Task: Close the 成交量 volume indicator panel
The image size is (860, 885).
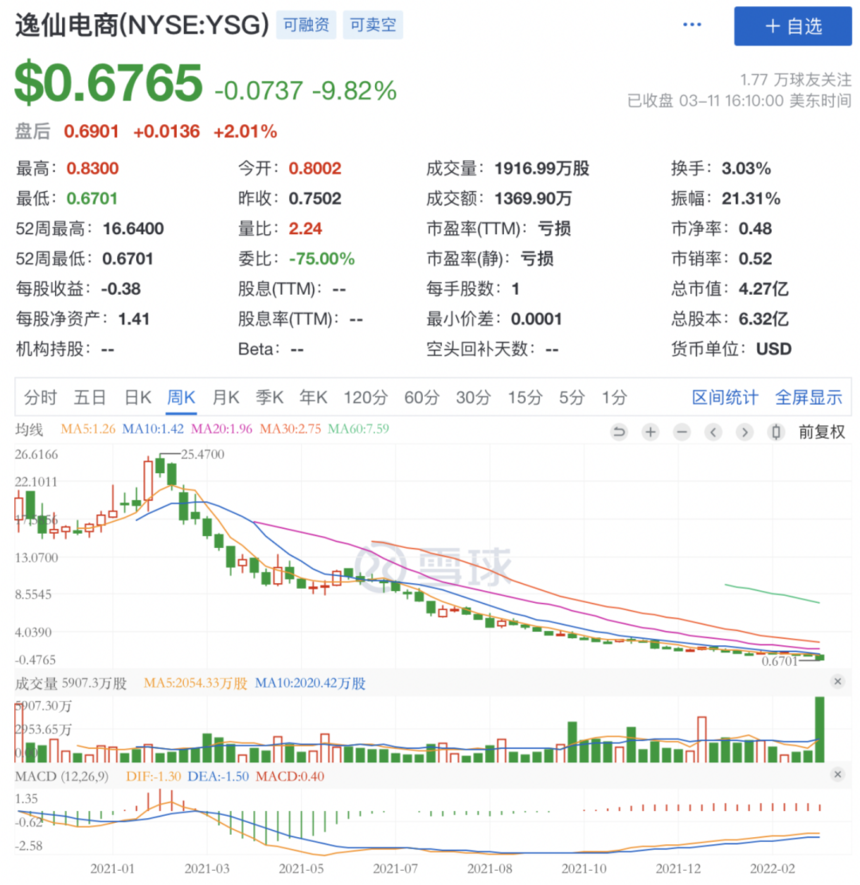Action: pyautogui.click(x=838, y=681)
